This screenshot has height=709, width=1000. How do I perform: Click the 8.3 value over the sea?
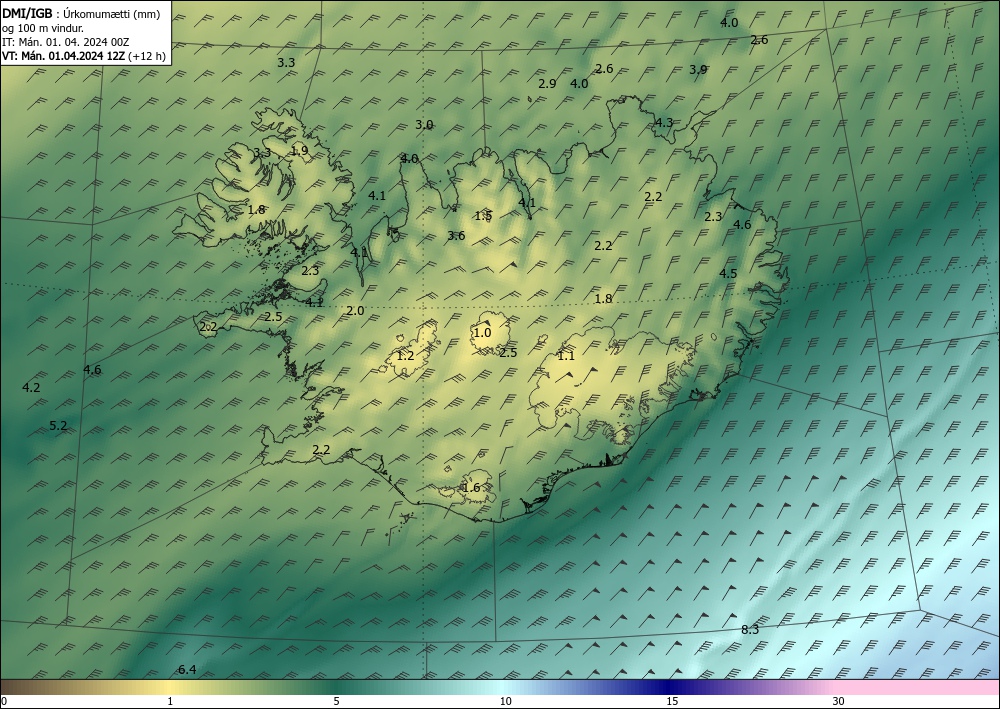(x=750, y=630)
